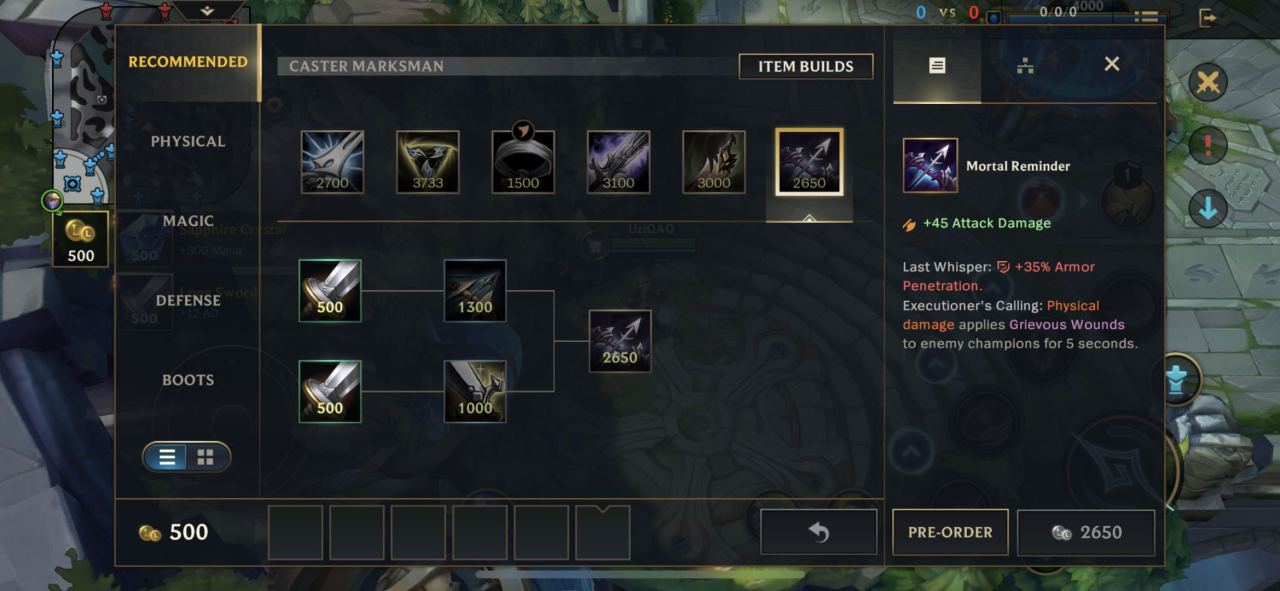Image resolution: width=1280 pixels, height=591 pixels.
Task: Select the first empty inventory slot
Action: click(296, 532)
